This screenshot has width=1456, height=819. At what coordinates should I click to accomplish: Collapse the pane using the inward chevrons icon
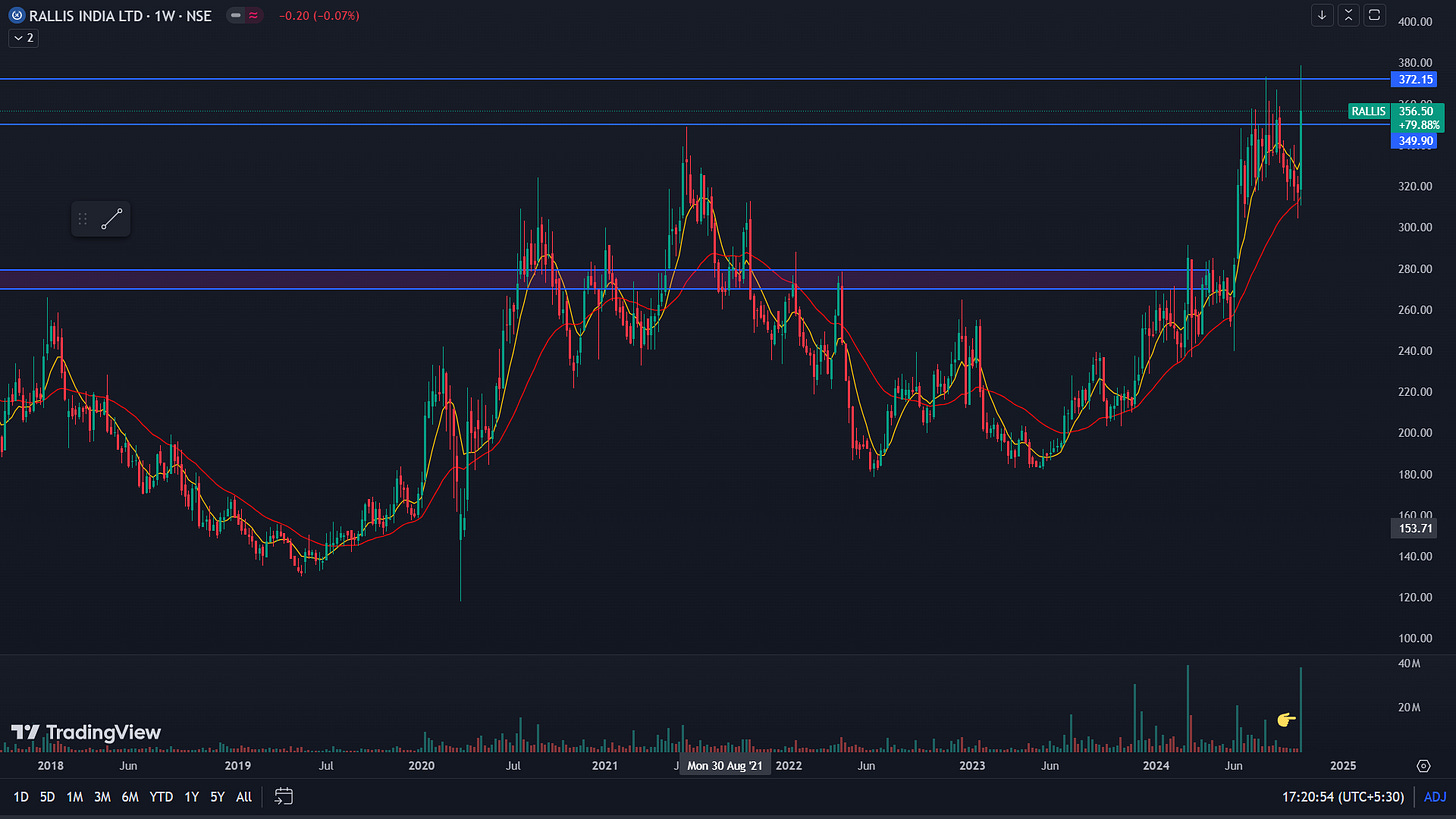tap(1349, 15)
